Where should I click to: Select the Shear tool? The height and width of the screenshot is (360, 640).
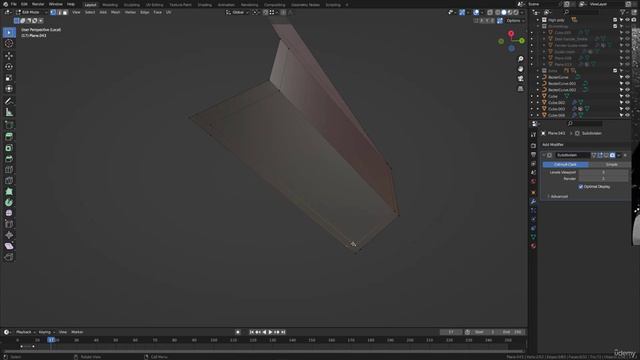click(9, 246)
